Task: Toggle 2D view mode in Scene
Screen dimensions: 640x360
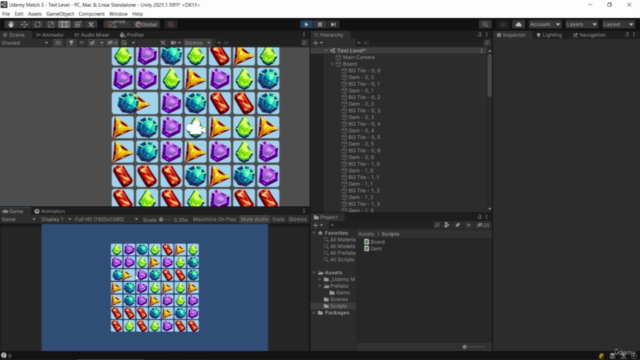Action: (x=58, y=43)
